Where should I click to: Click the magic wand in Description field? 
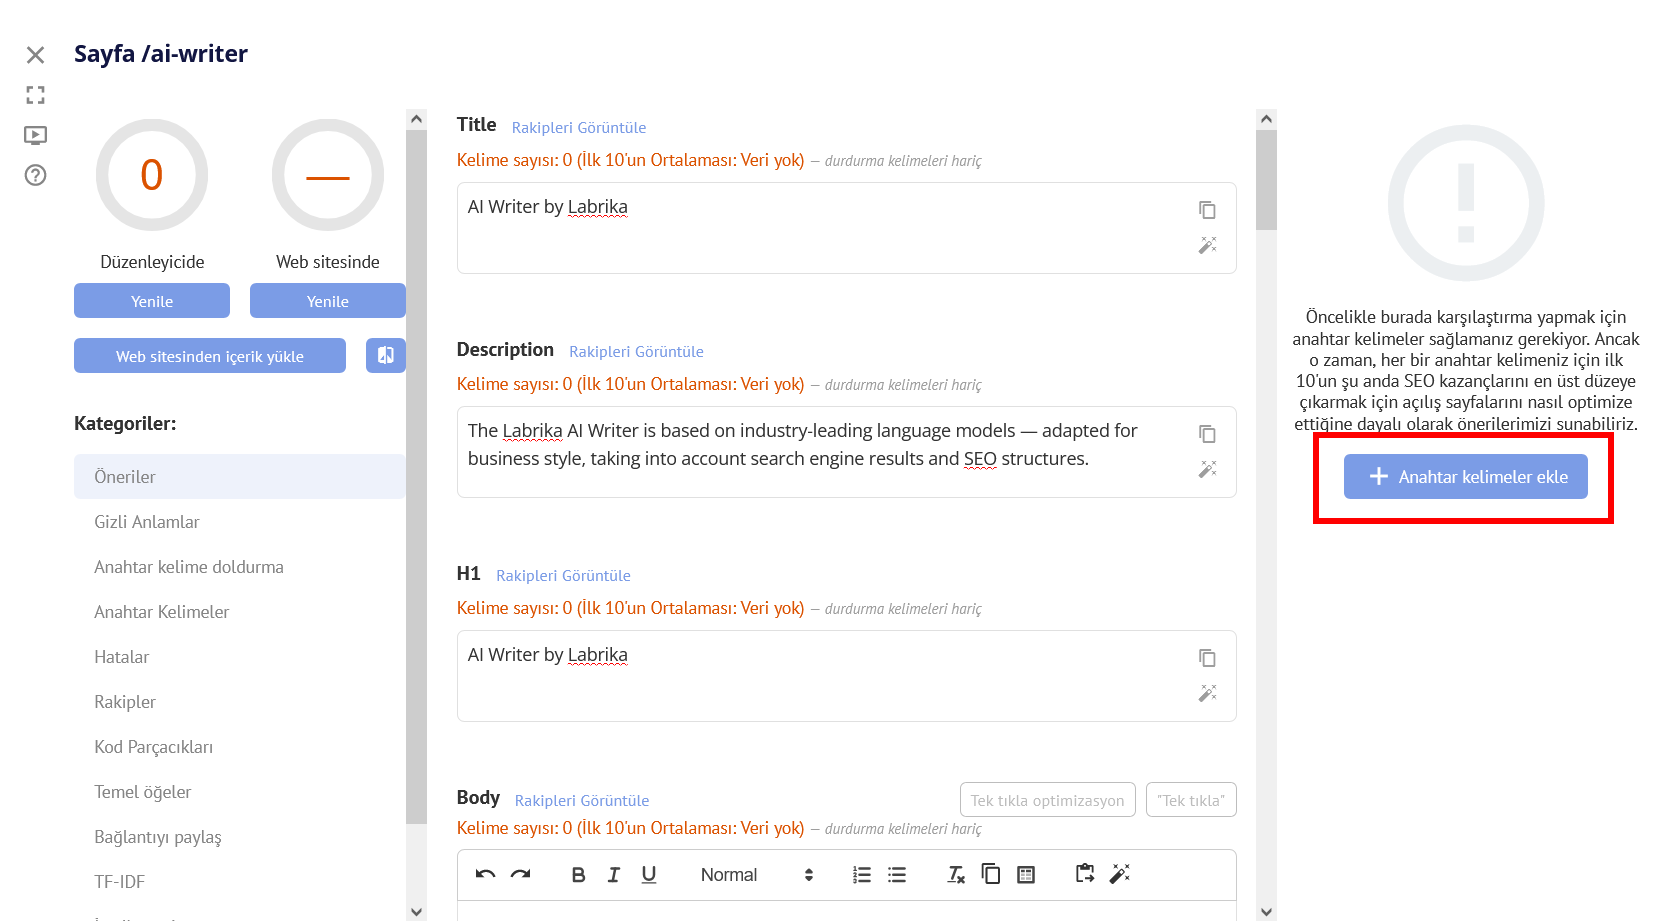click(x=1207, y=469)
